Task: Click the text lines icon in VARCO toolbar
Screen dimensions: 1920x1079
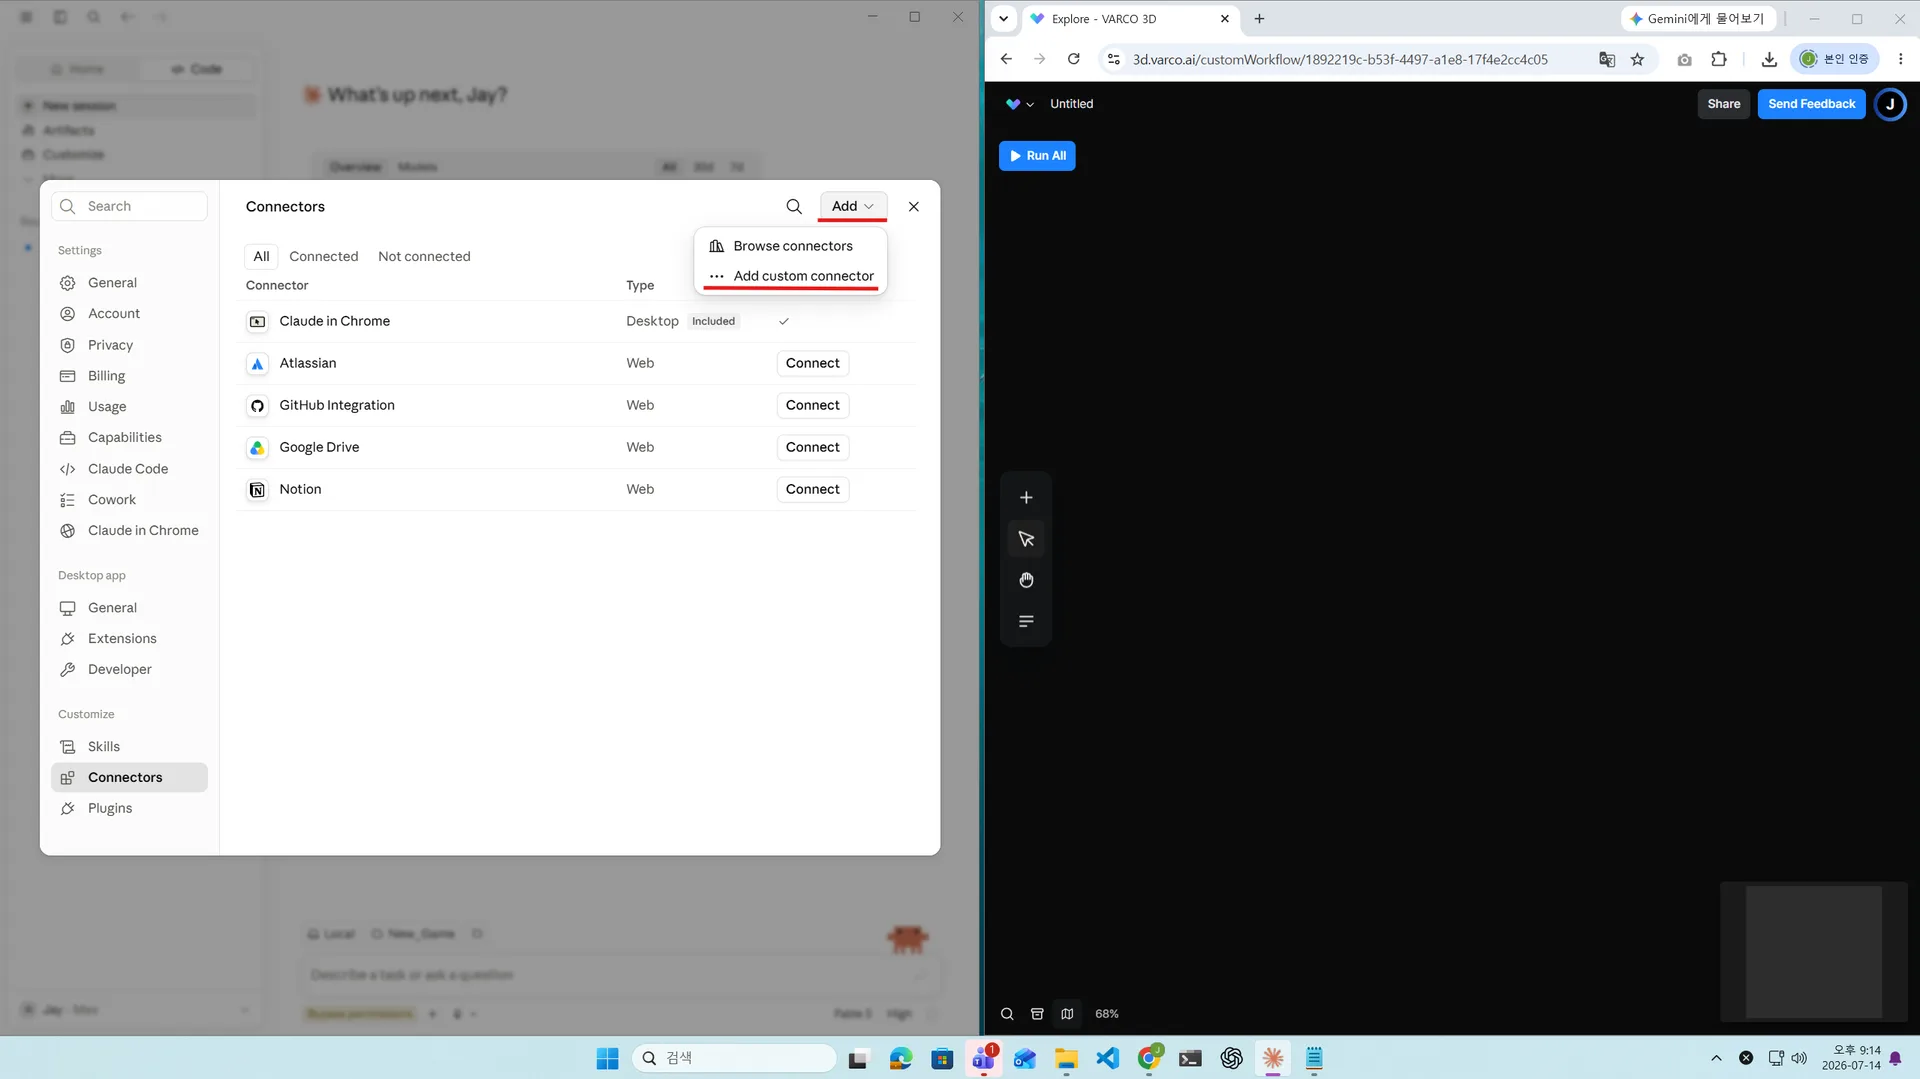Action: (1026, 621)
